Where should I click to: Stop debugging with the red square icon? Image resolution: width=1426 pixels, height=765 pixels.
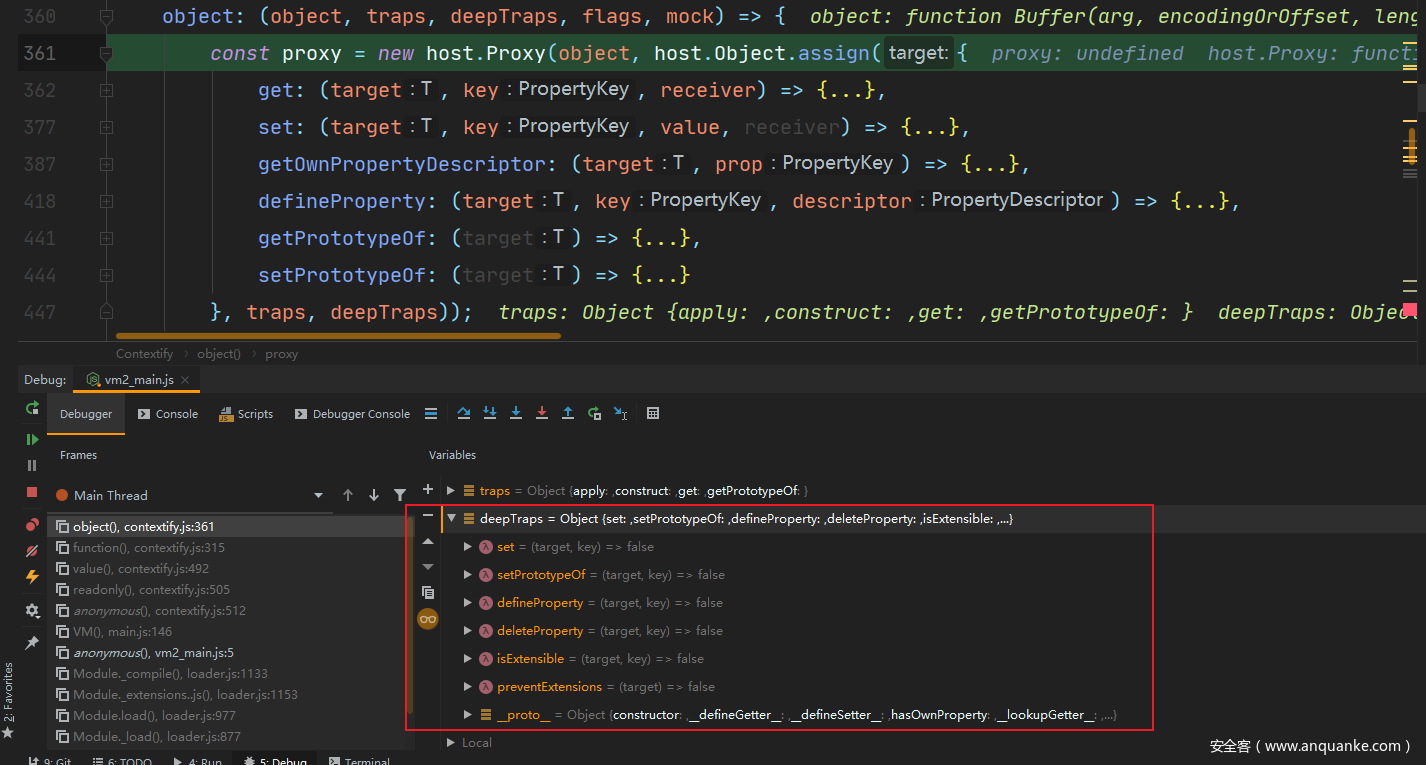click(x=32, y=492)
